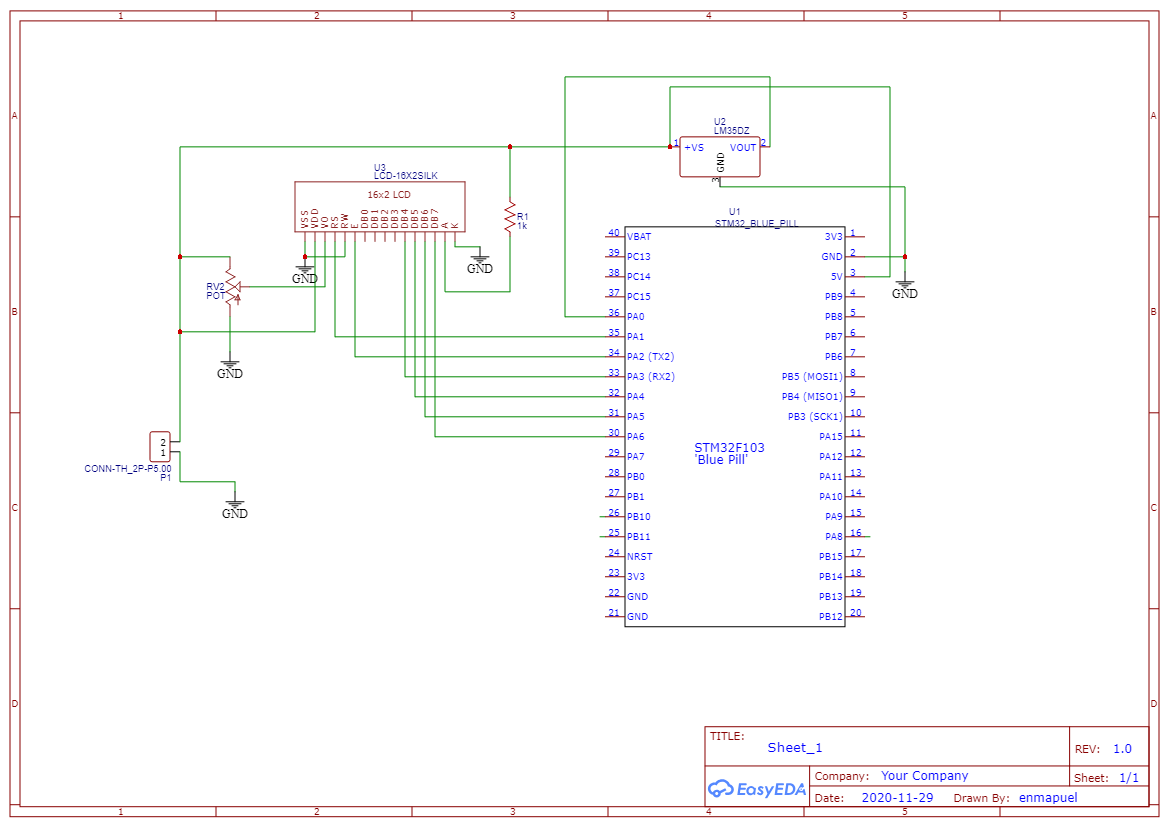1169x827 pixels.
Task: Select the Drawn By name enmapuel
Action: (x=1047, y=797)
